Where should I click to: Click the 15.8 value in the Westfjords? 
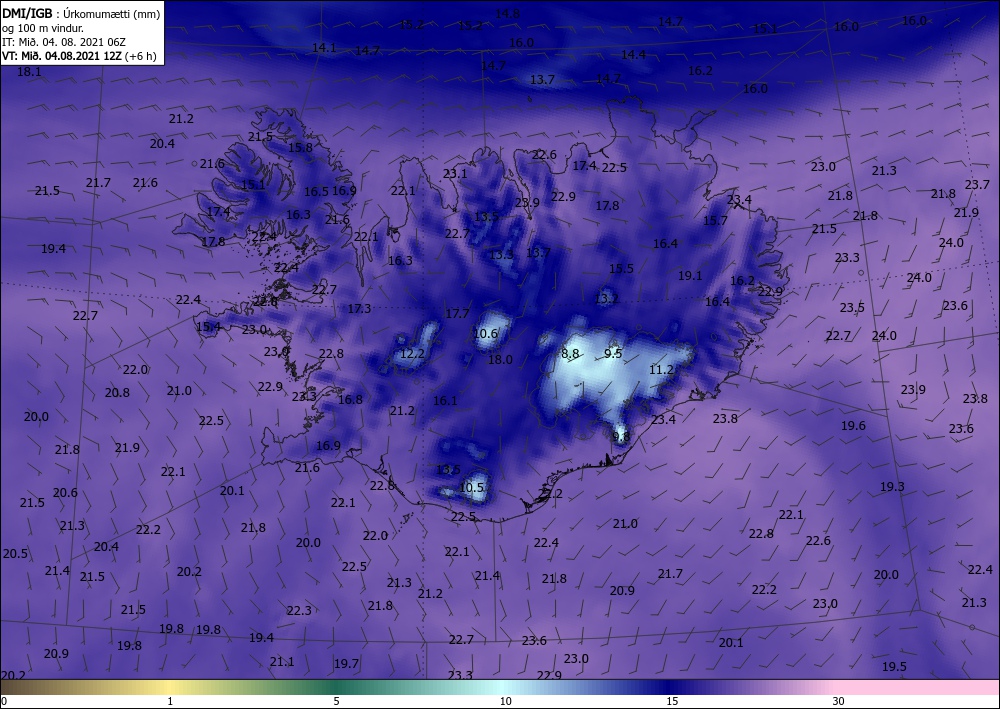tap(300, 147)
